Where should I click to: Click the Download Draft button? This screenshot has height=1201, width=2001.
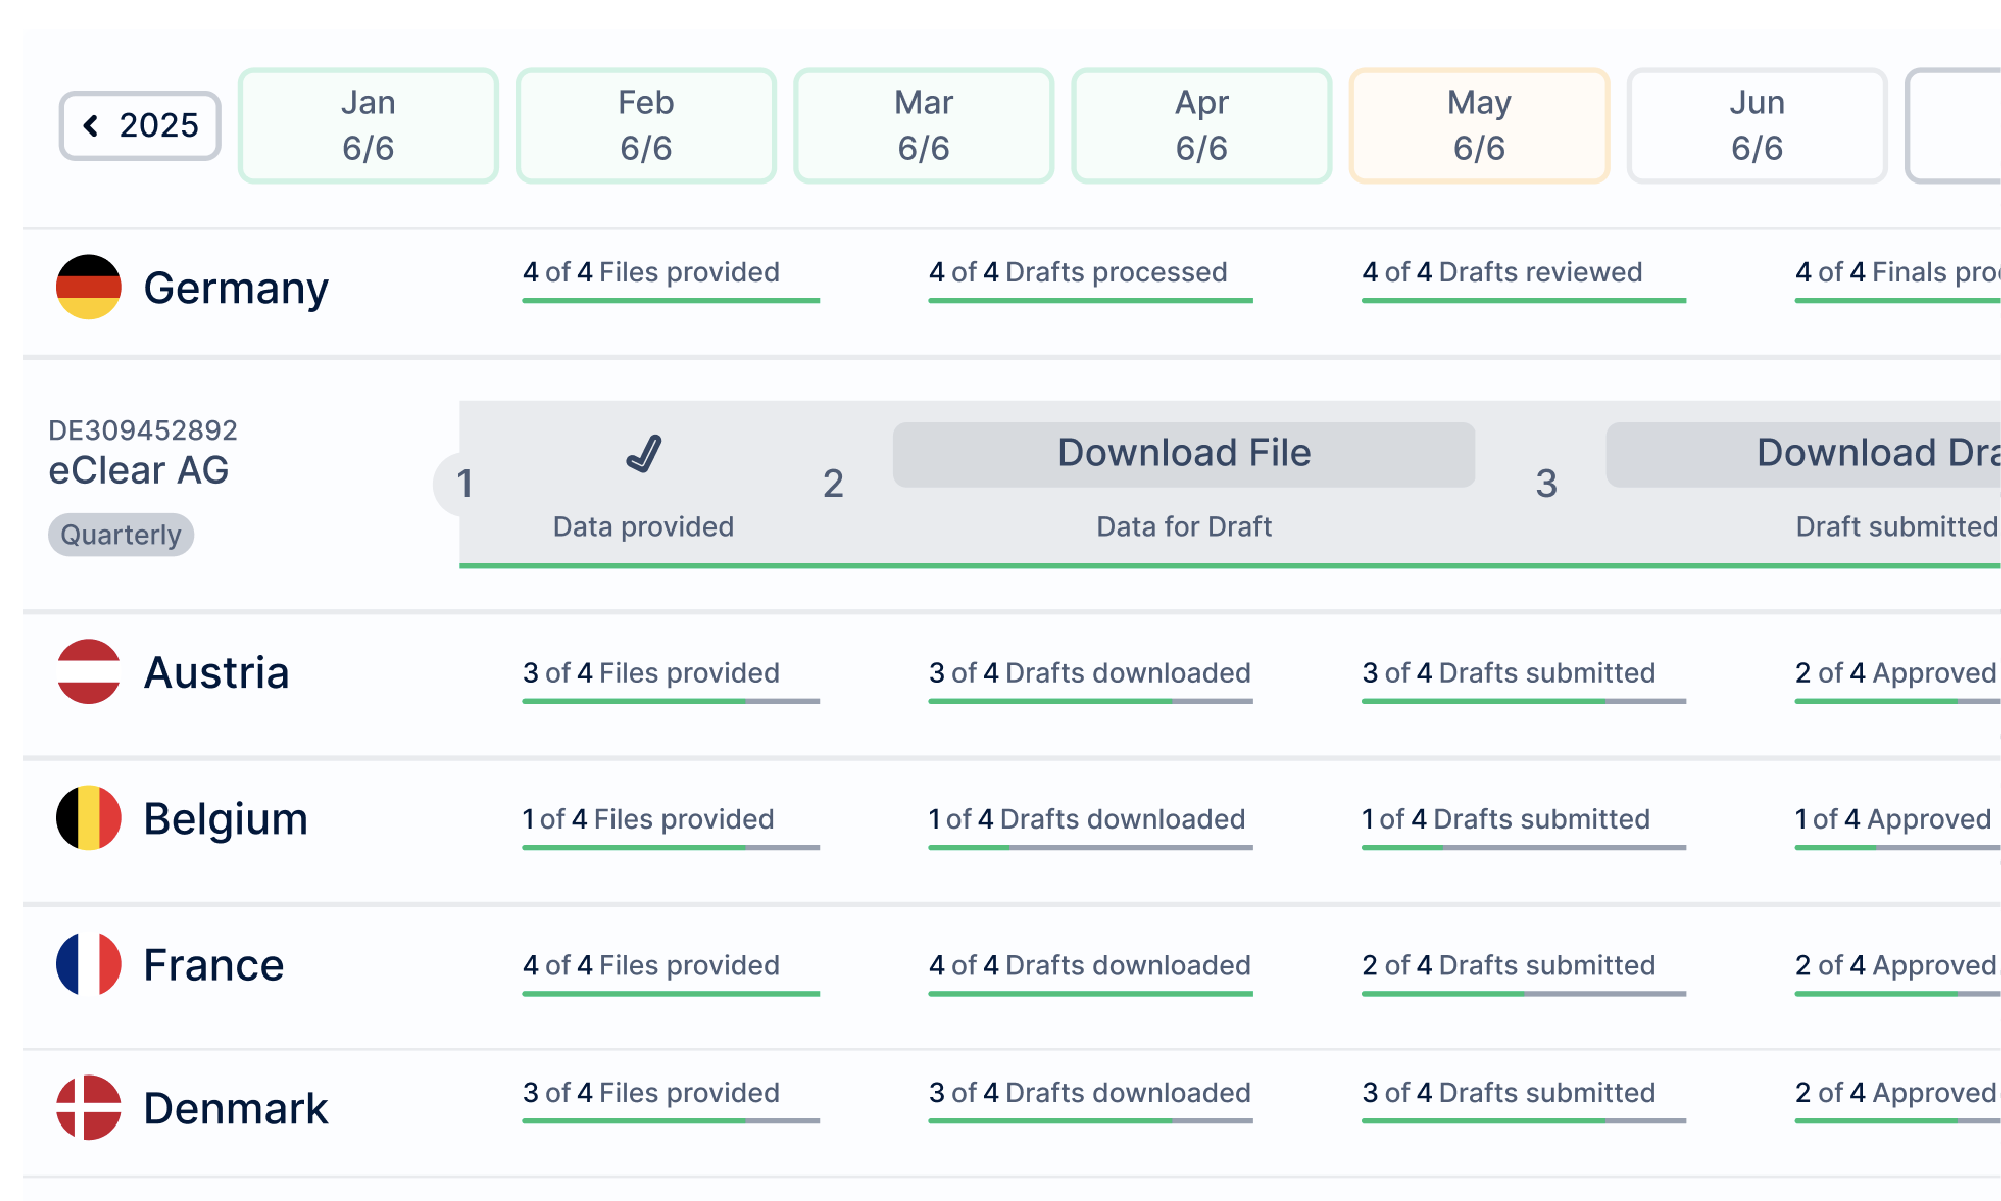1804,454
